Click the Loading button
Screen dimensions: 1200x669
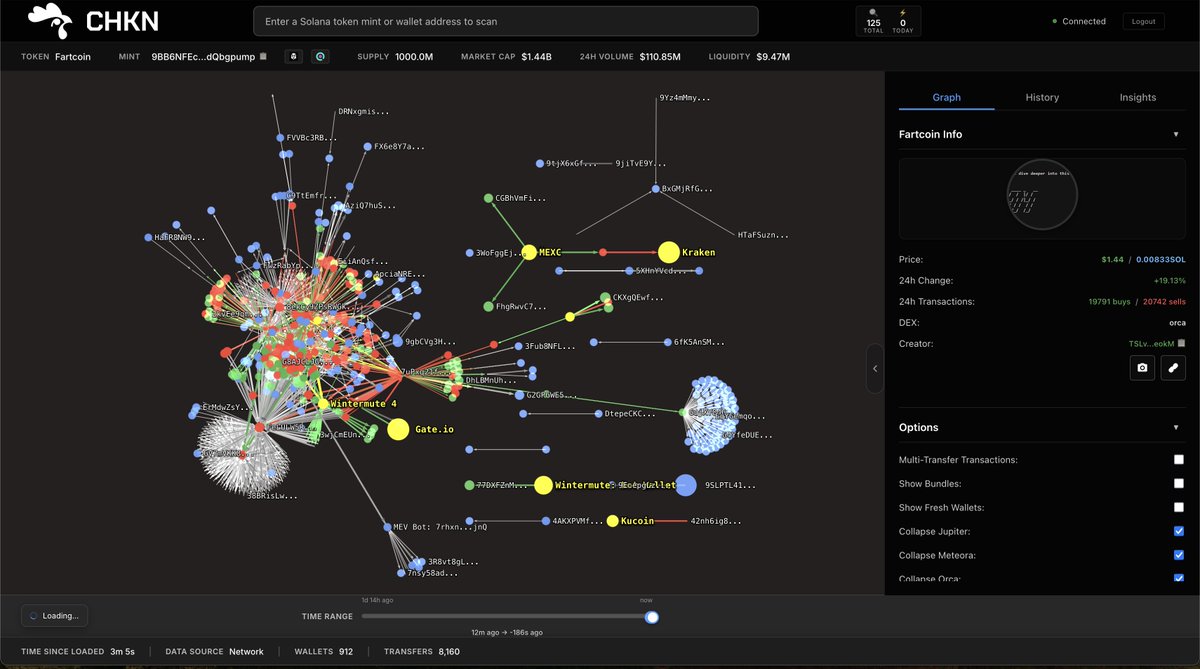point(55,616)
